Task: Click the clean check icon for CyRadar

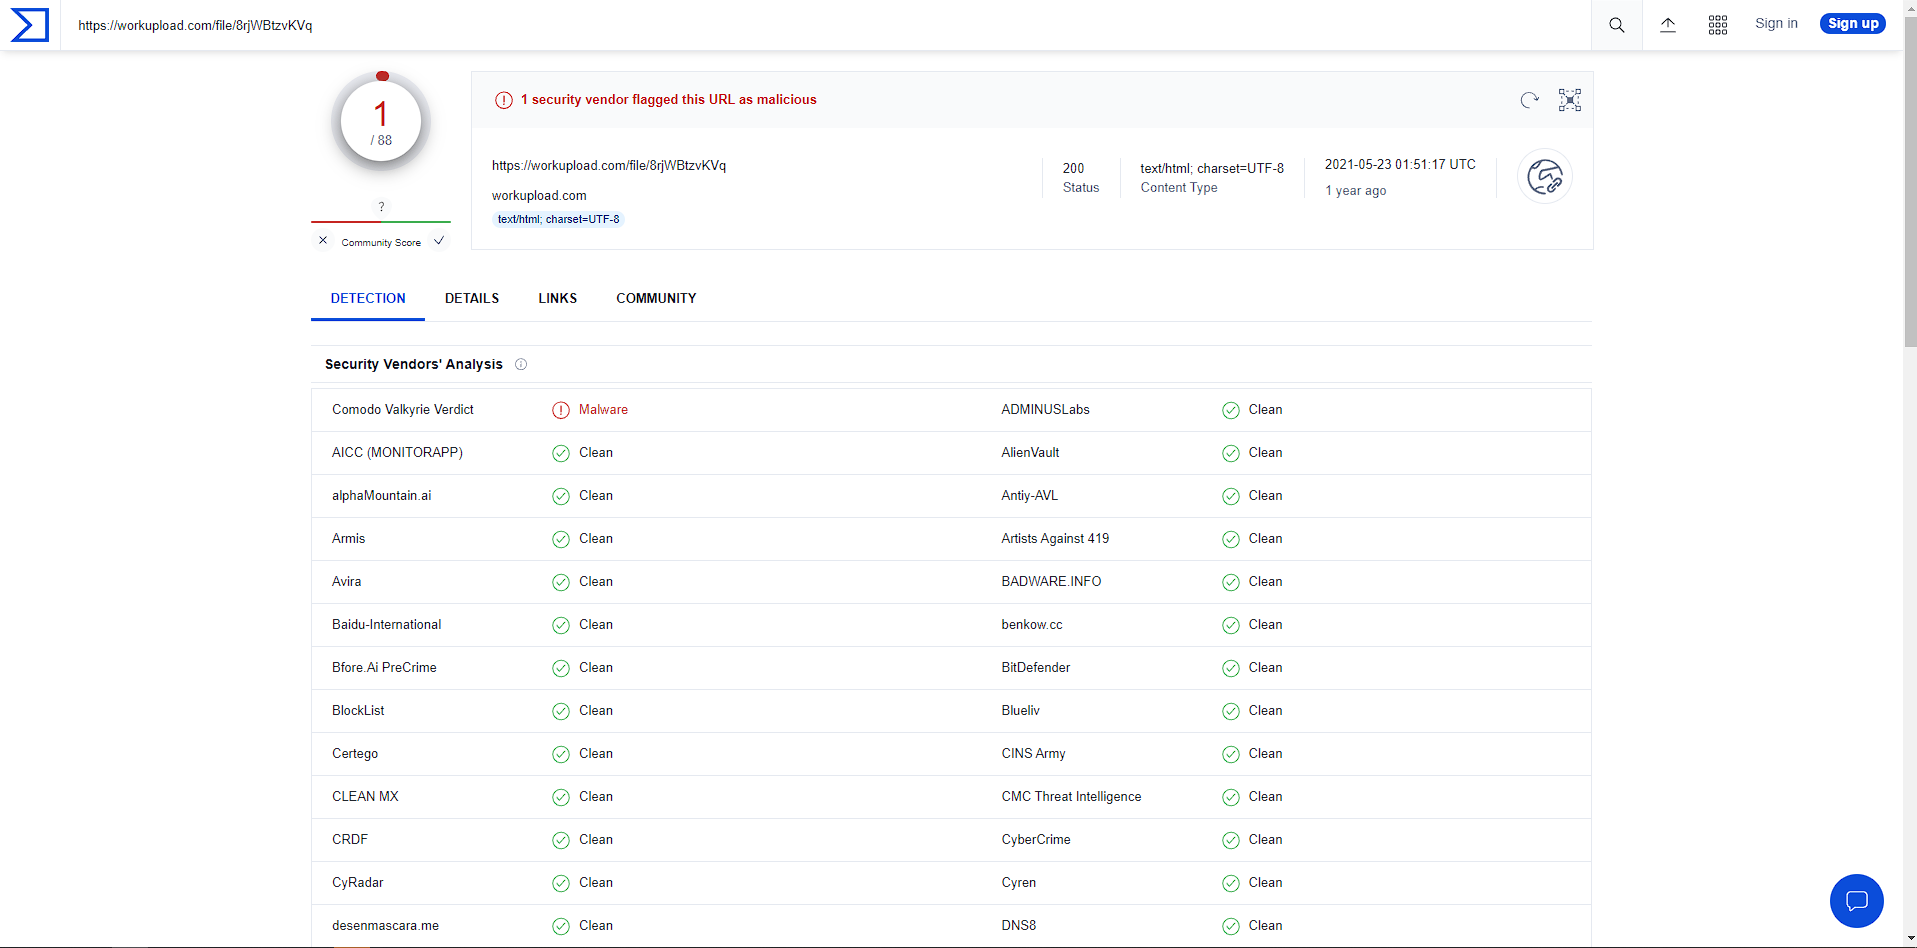Action: (x=561, y=883)
